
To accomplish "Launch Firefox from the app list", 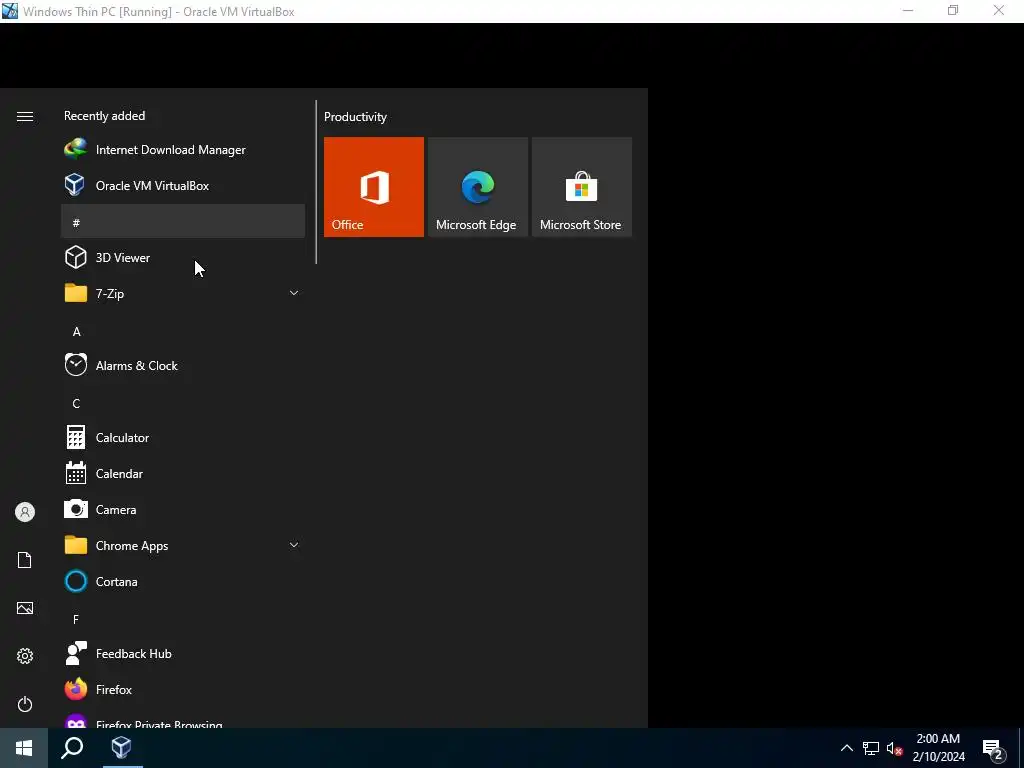I will click(183, 690).
